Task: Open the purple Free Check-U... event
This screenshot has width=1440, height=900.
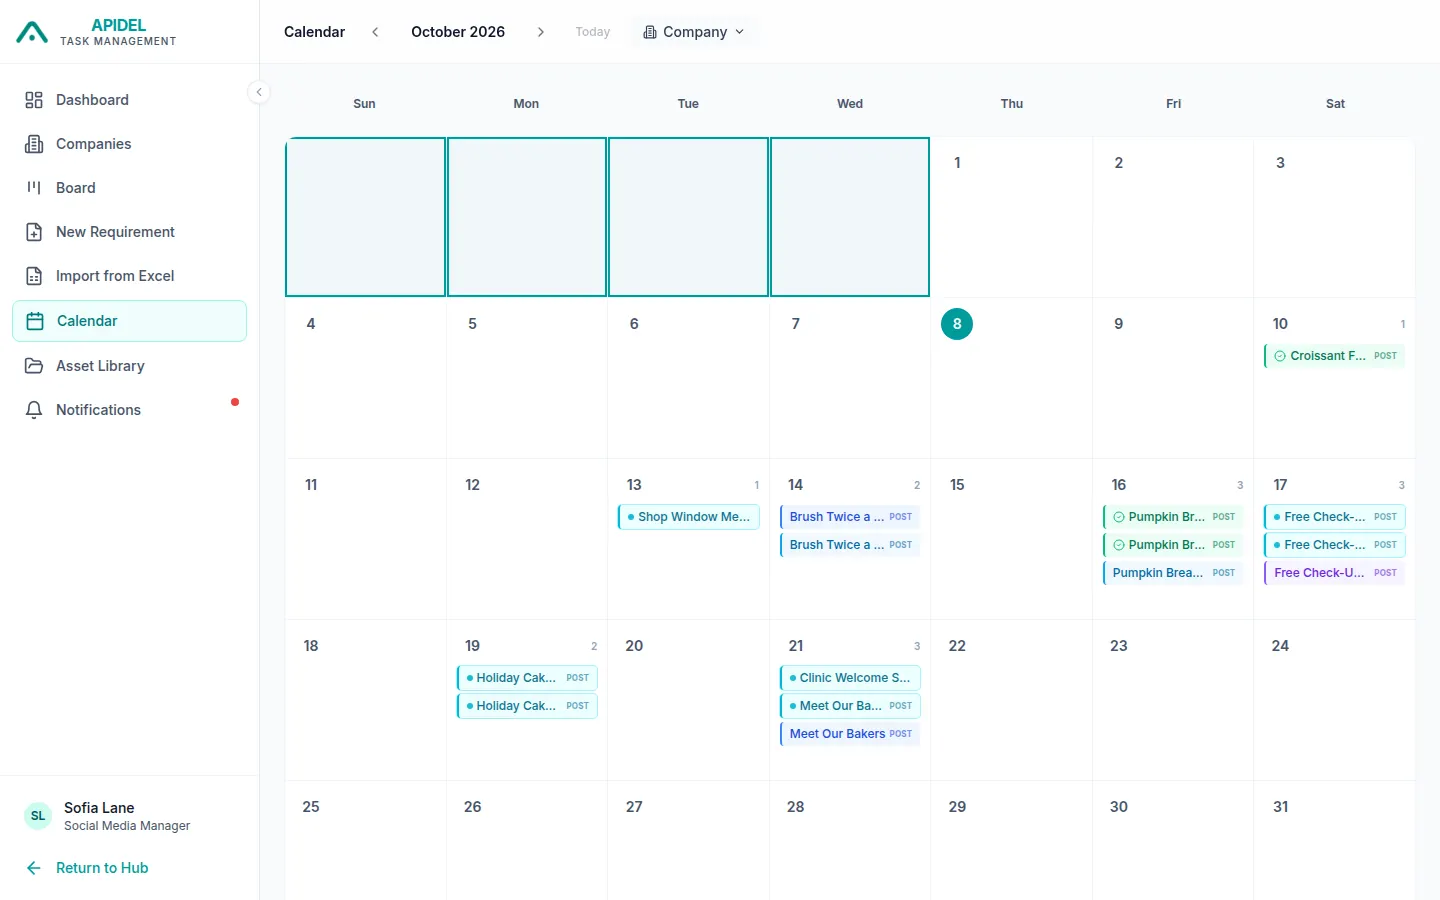Action: tap(1335, 573)
